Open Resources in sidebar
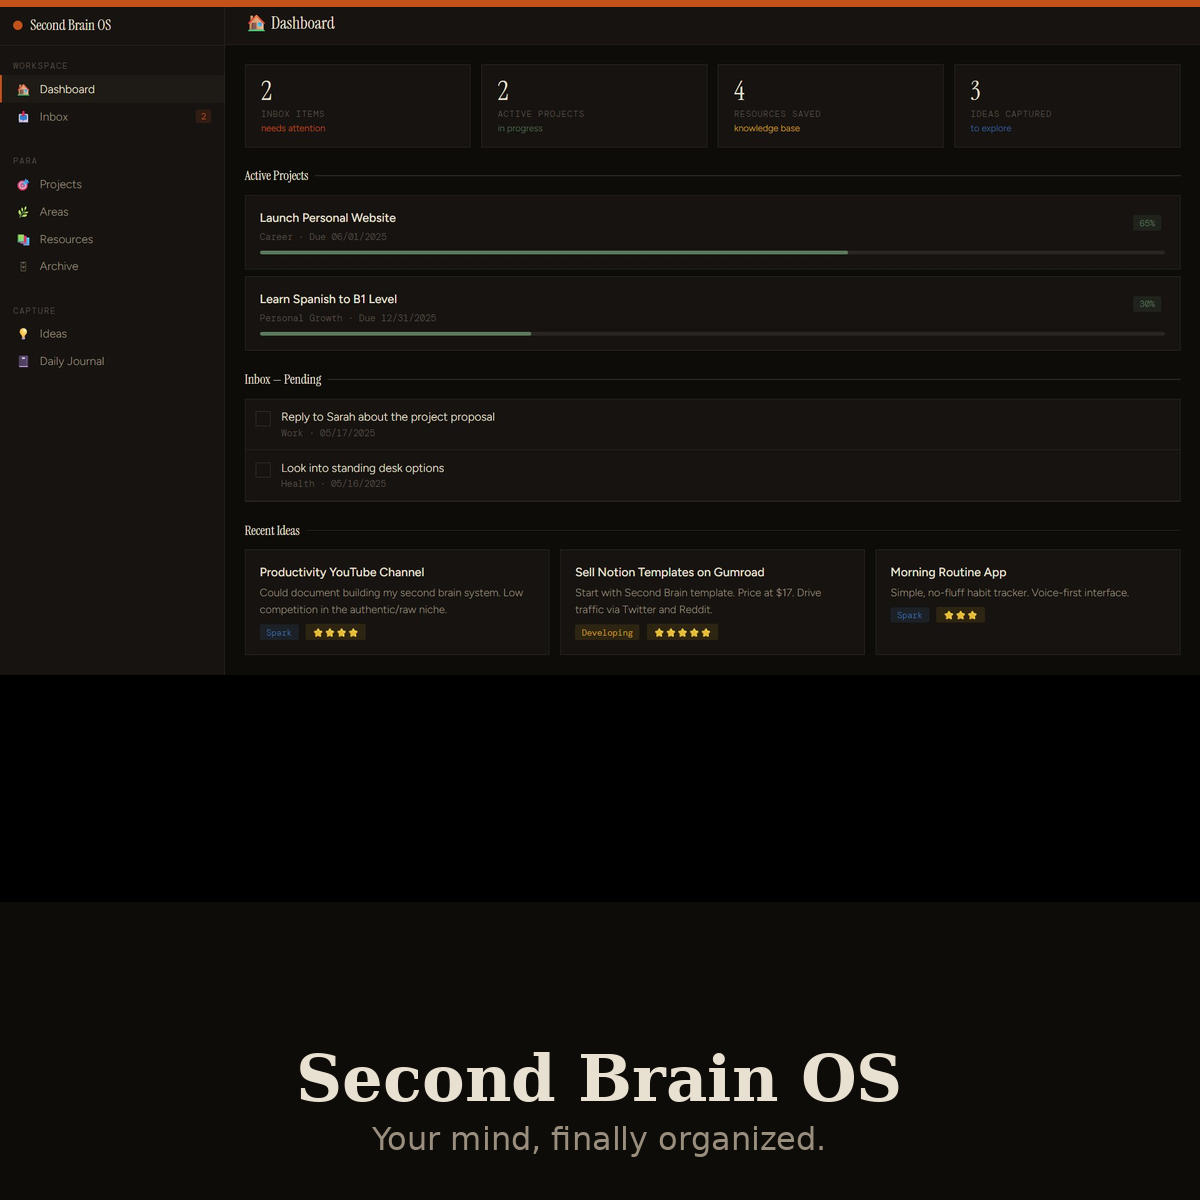This screenshot has height=1200, width=1200. [x=112, y=239]
